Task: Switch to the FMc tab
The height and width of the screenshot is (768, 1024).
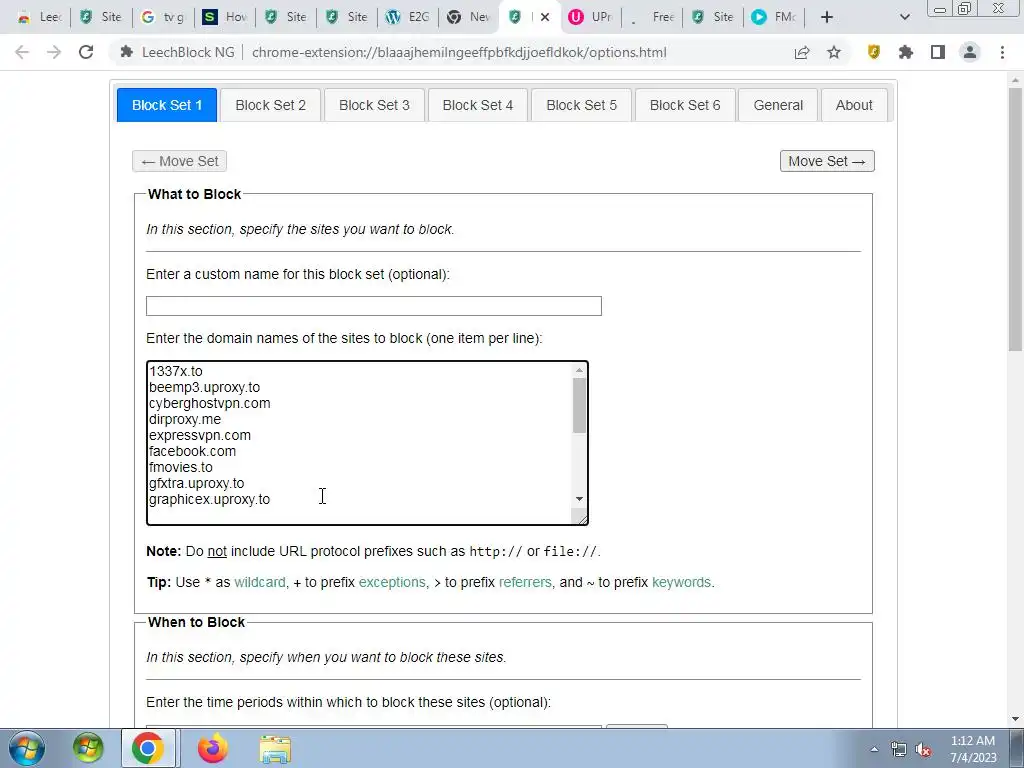Action: [x=774, y=17]
